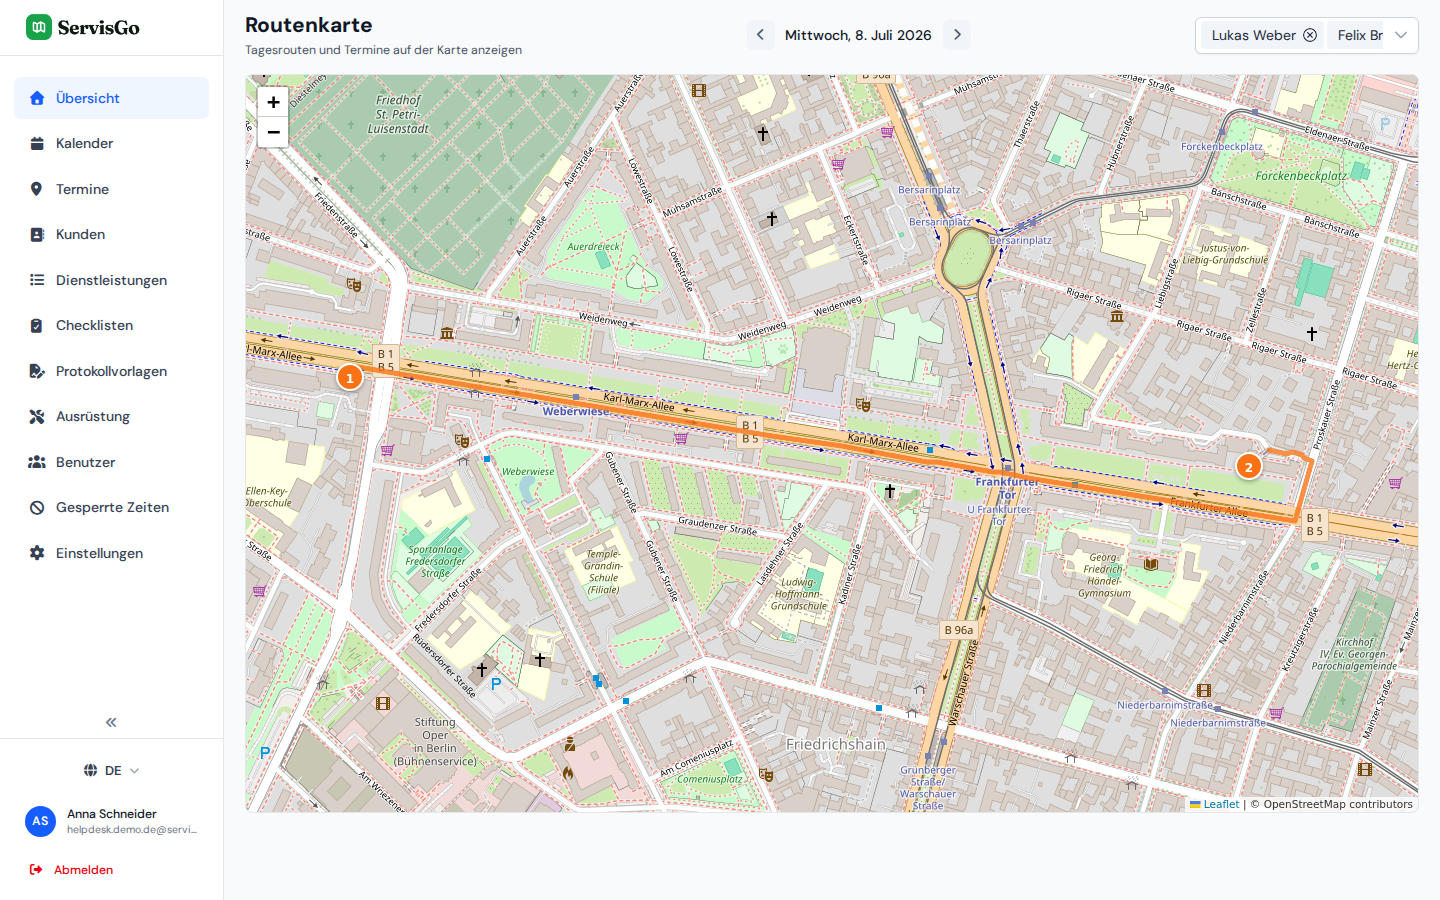The height and width of the screenshot is (900, 1440).
Task: Click the Forckenbeckplatz park label
Action: point(1301,176)
